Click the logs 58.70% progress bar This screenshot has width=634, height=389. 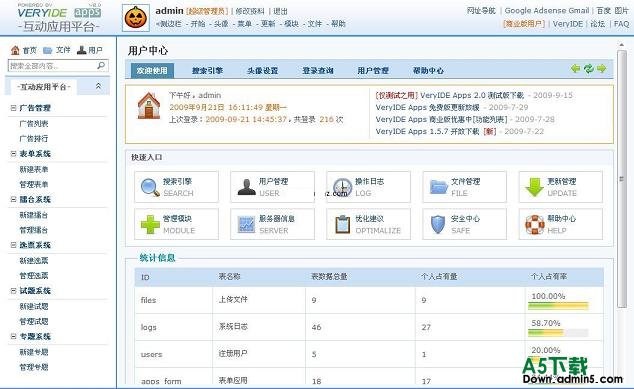pyautogui.click(x=558, y=333)
